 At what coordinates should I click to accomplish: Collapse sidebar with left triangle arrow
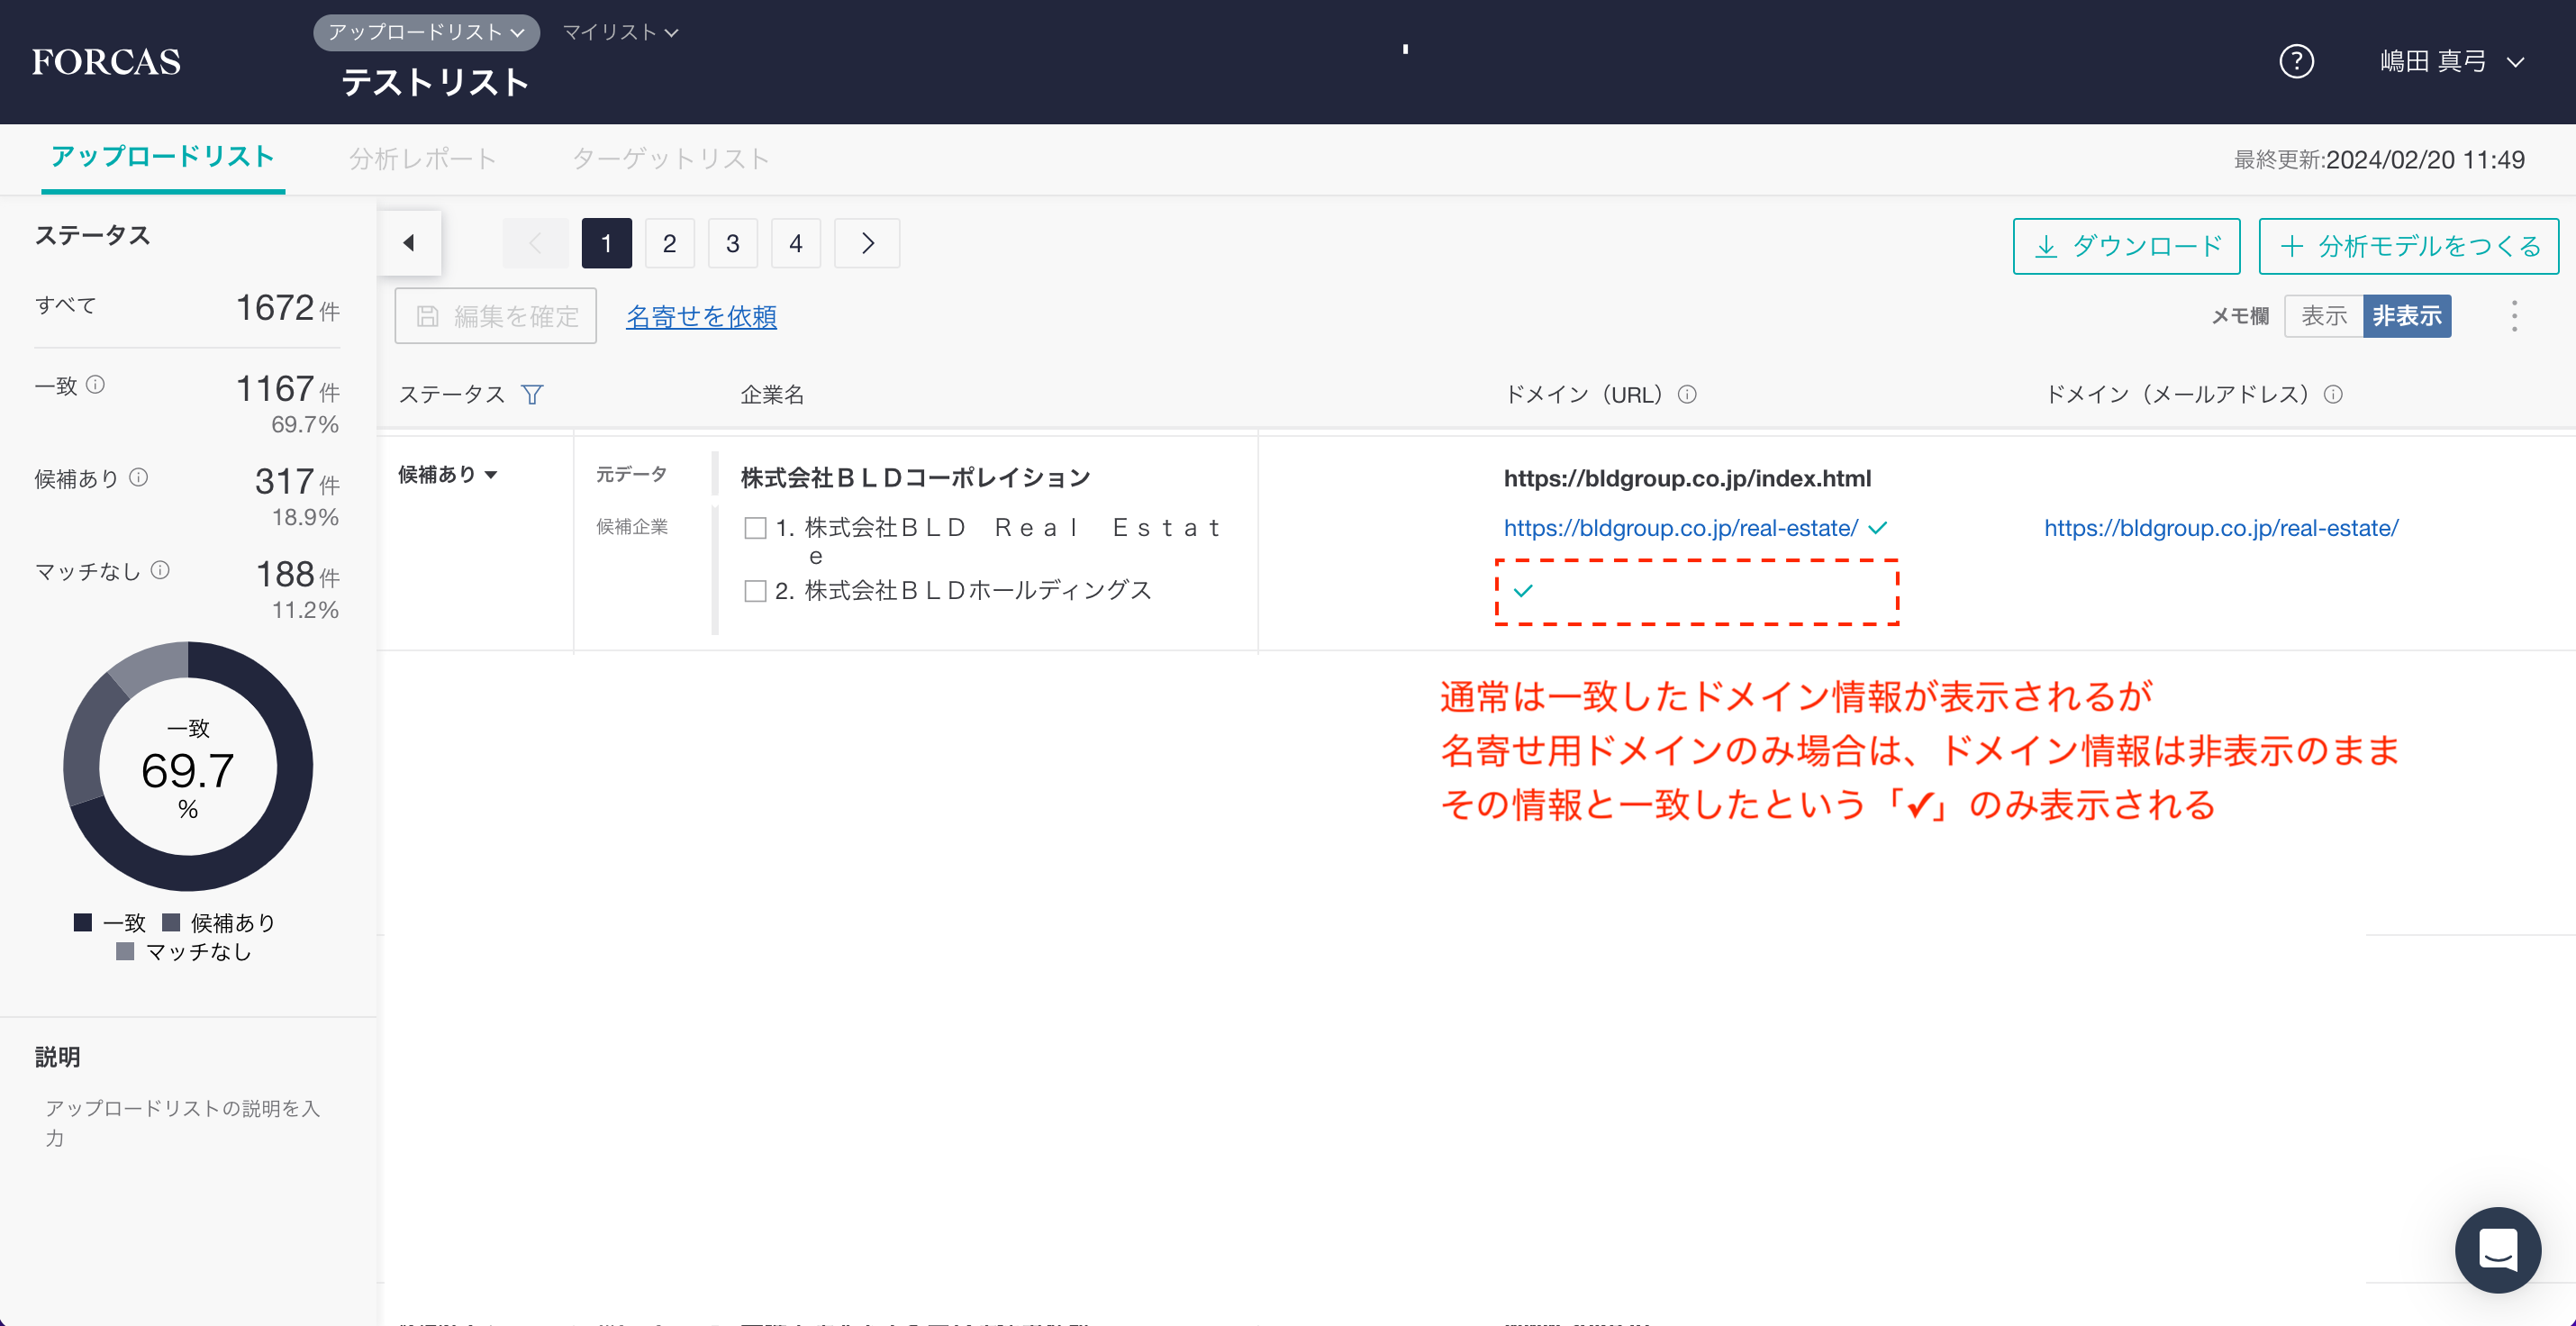coord(409,243)
